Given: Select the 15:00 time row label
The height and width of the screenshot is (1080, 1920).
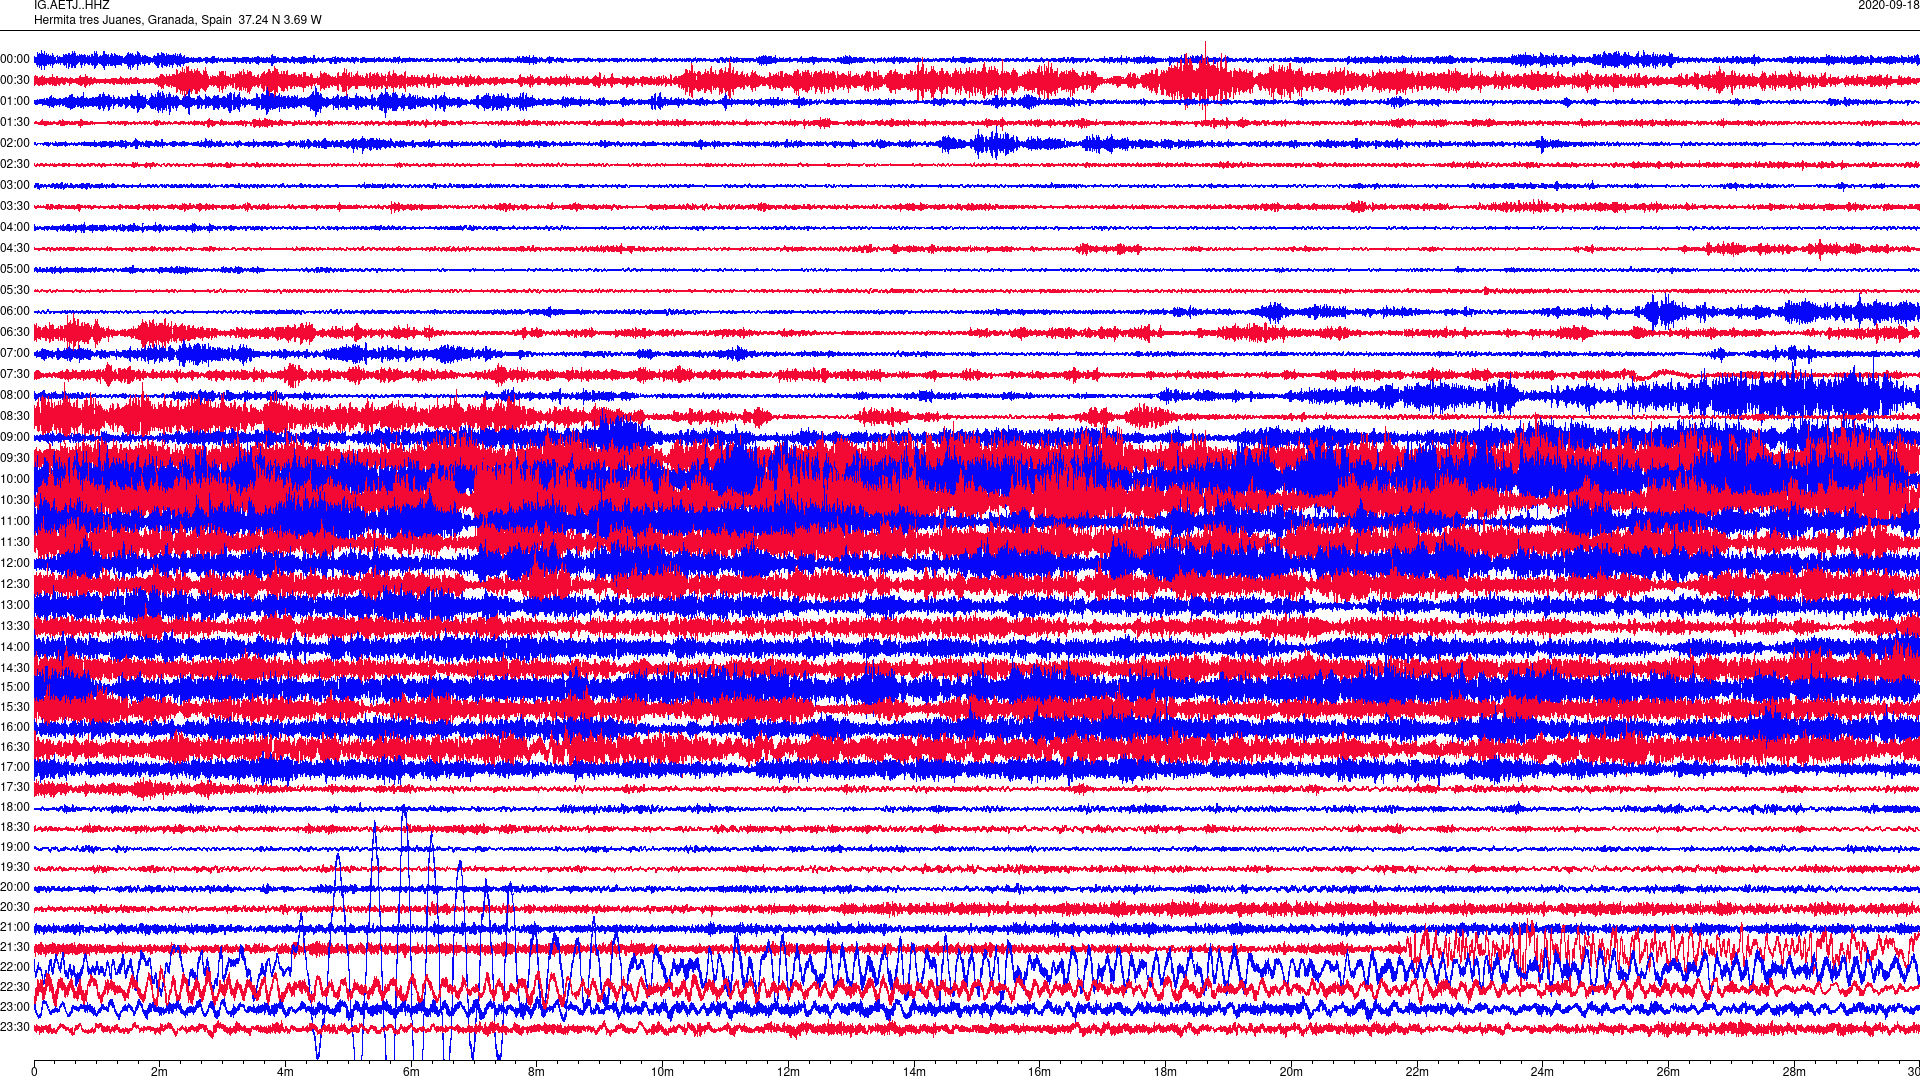Looking at the screenshot, I should coord(15,688).
